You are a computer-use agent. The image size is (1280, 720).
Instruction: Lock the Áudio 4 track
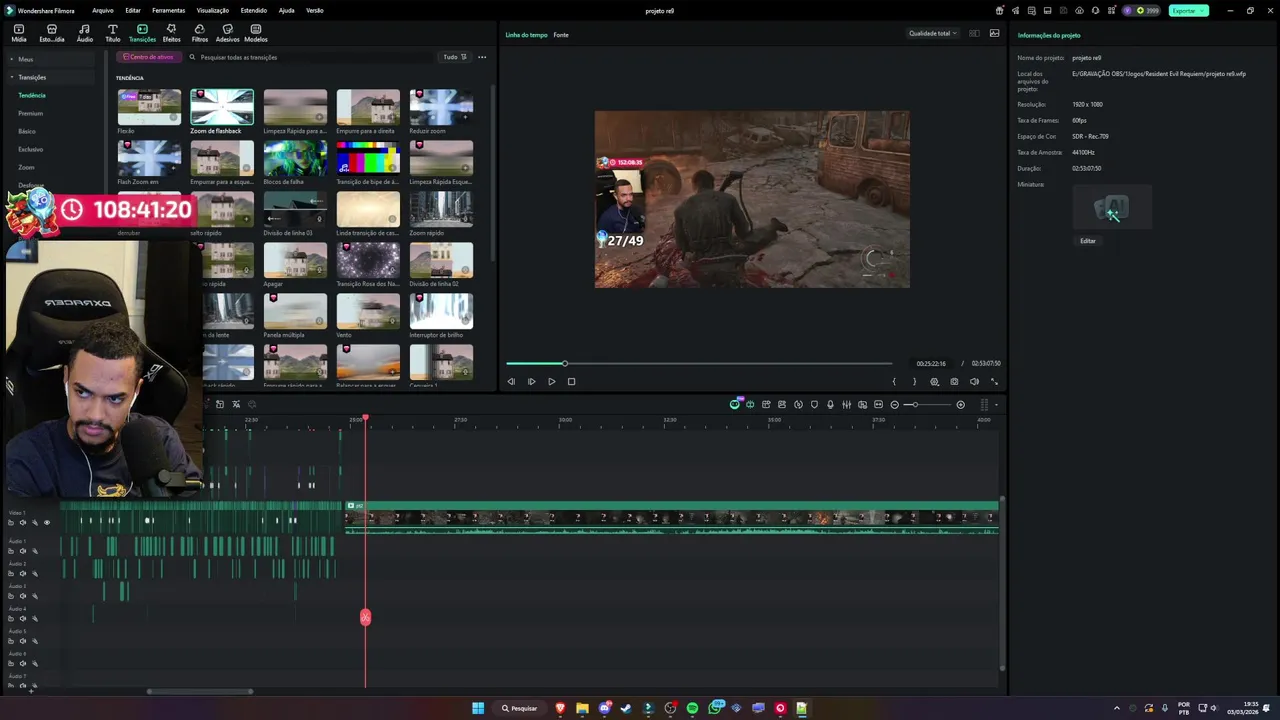pos(11,619)
